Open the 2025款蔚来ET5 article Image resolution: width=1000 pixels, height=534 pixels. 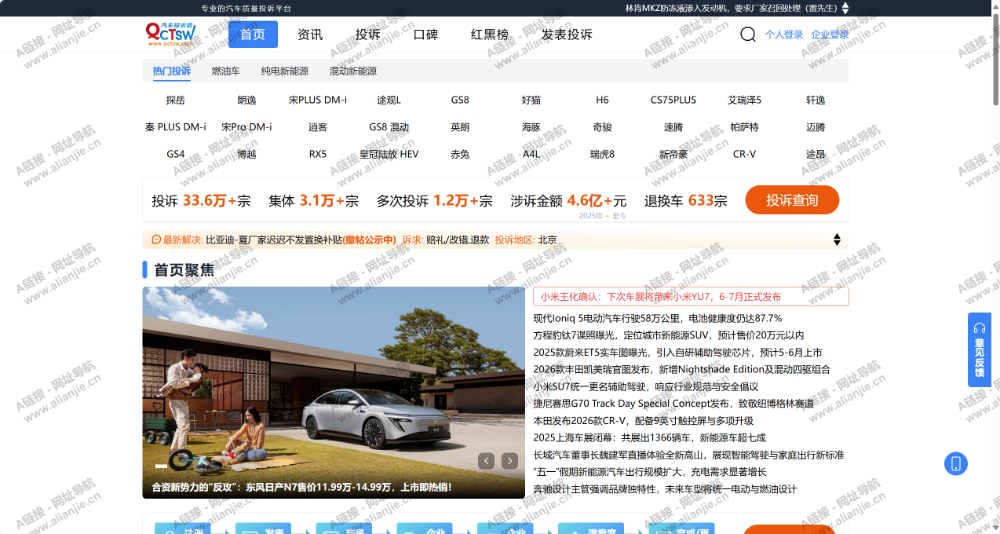[677, 352]
